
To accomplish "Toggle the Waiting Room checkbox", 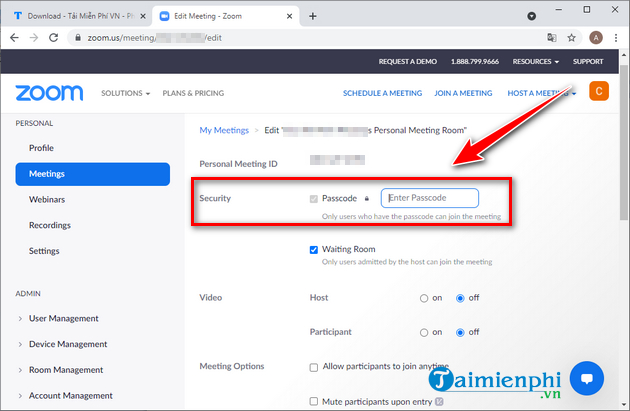I will click(314, 249).
